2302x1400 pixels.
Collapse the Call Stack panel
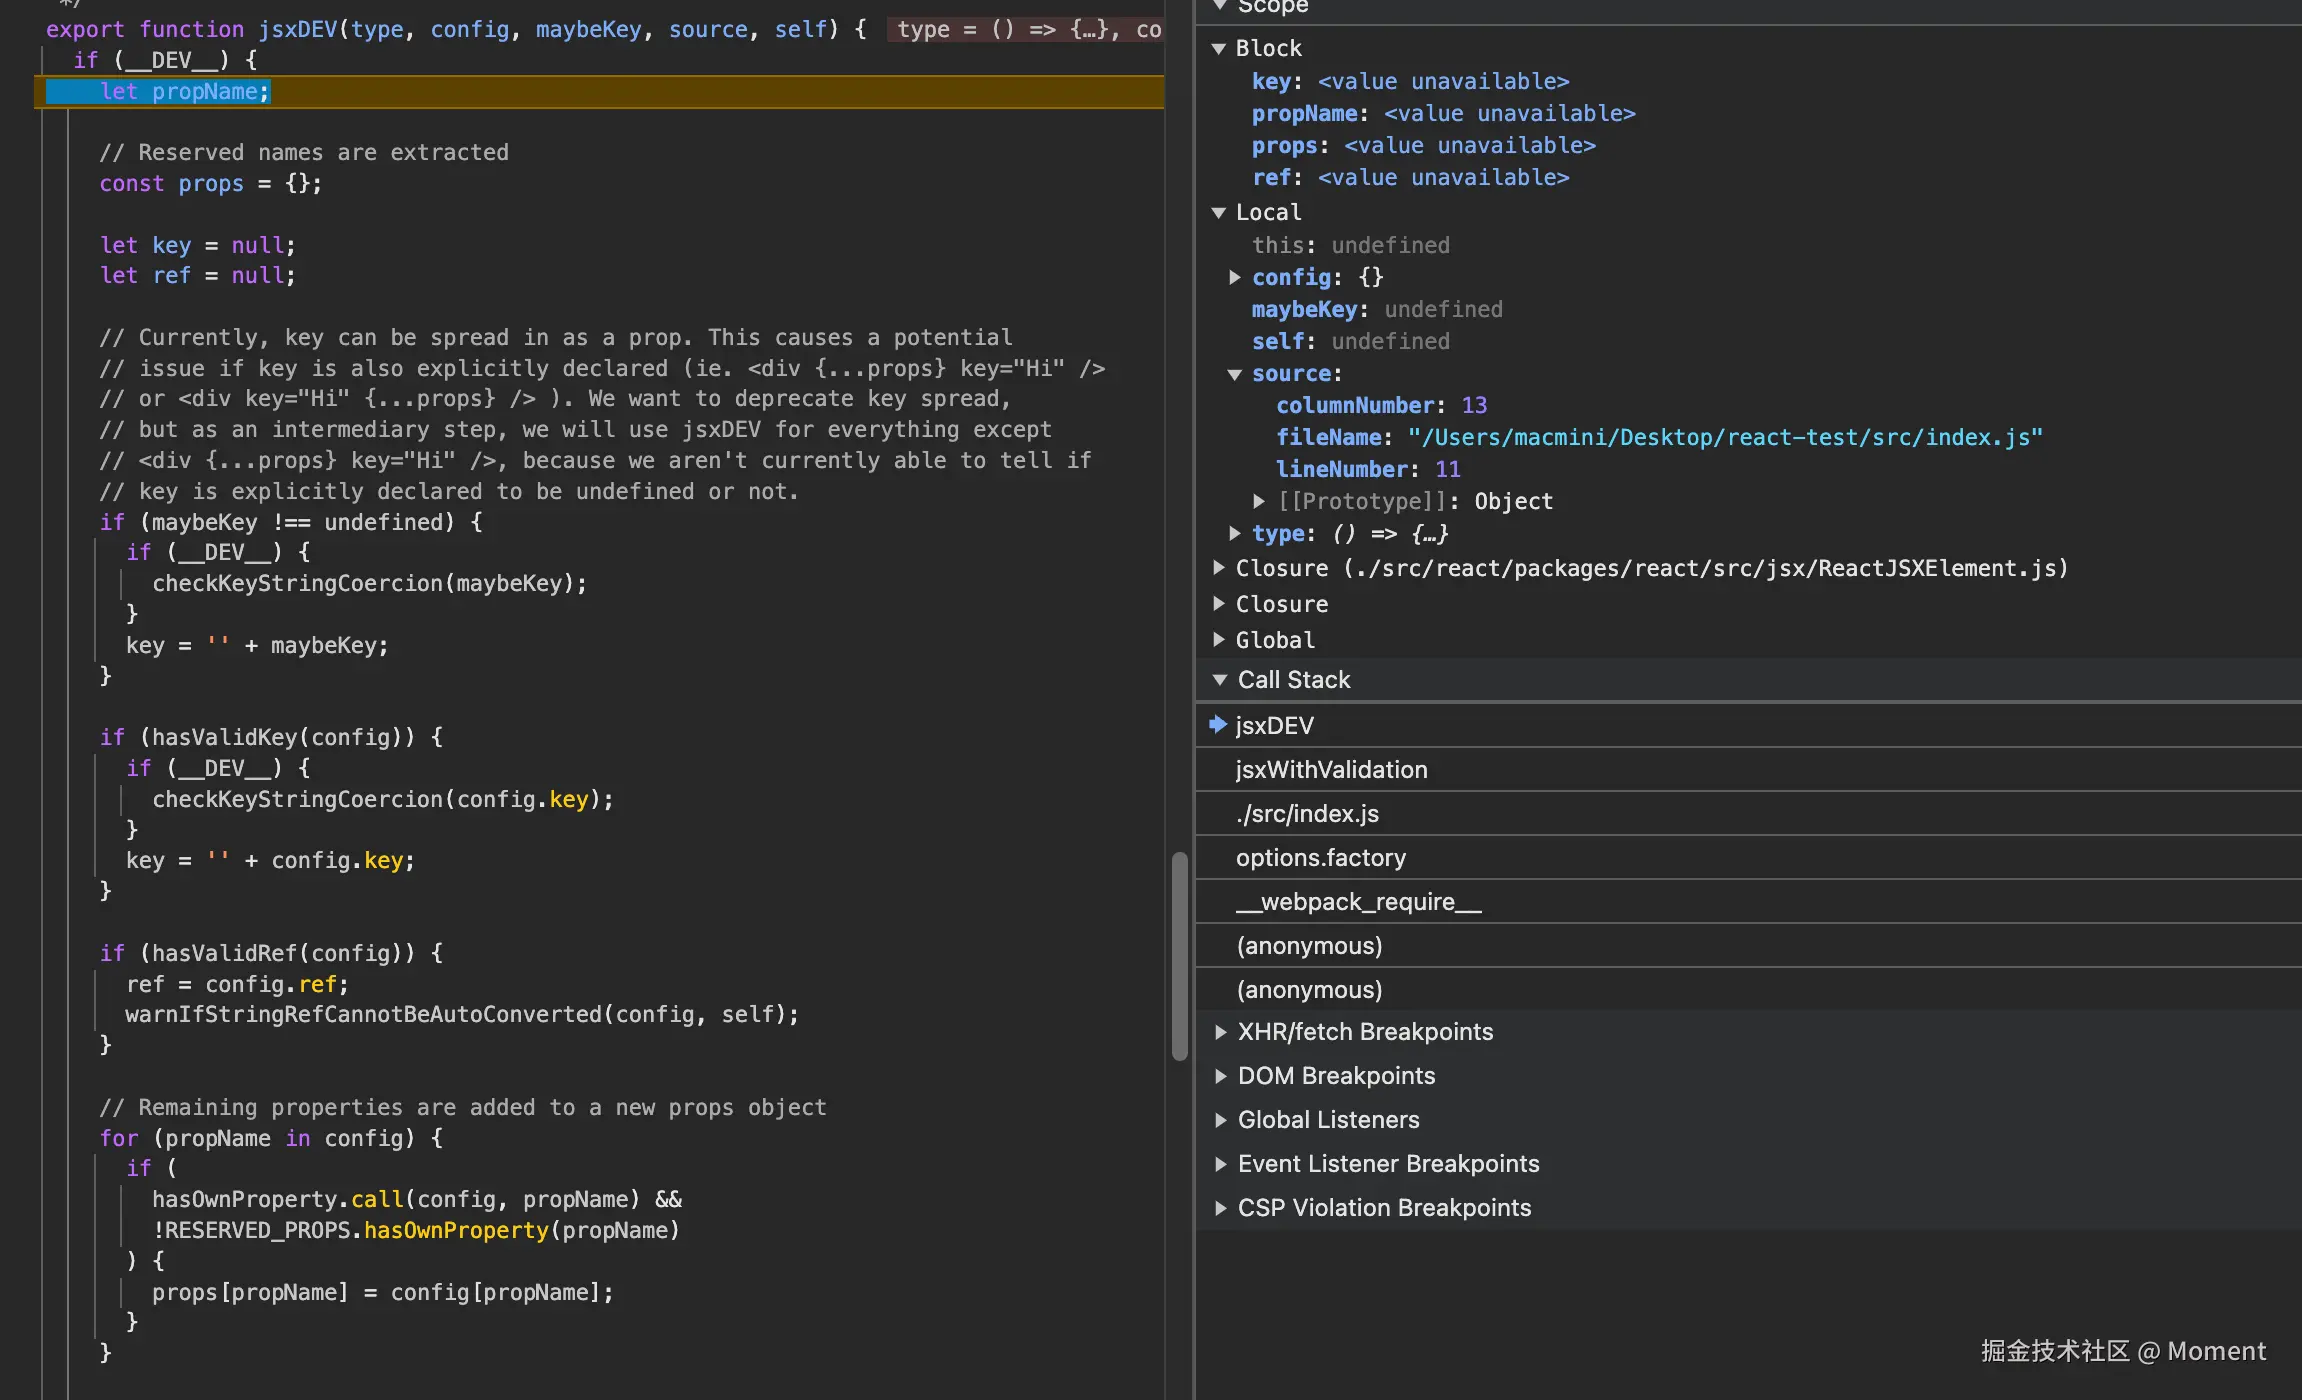(x=1220, y=680)
